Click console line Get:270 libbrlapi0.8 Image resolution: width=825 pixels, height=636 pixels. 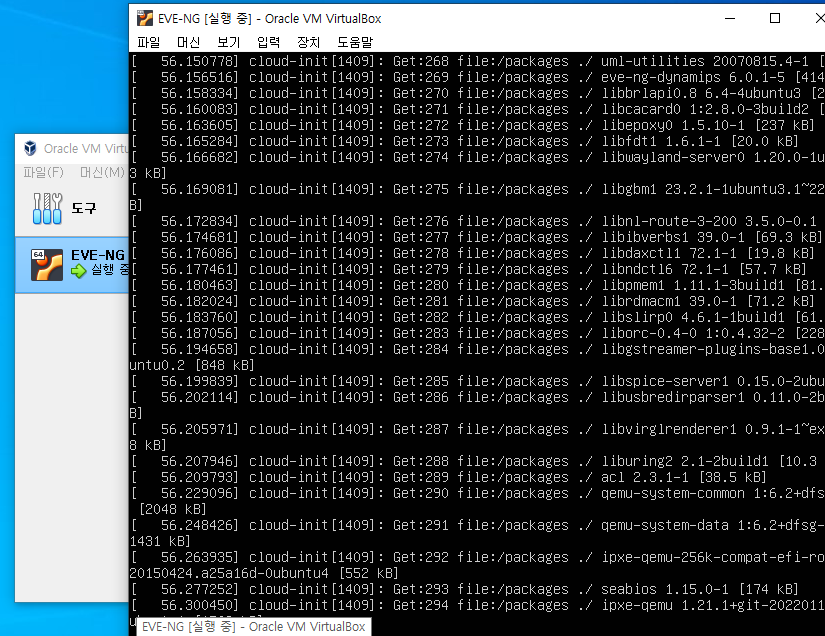click(x=477, y=93)
